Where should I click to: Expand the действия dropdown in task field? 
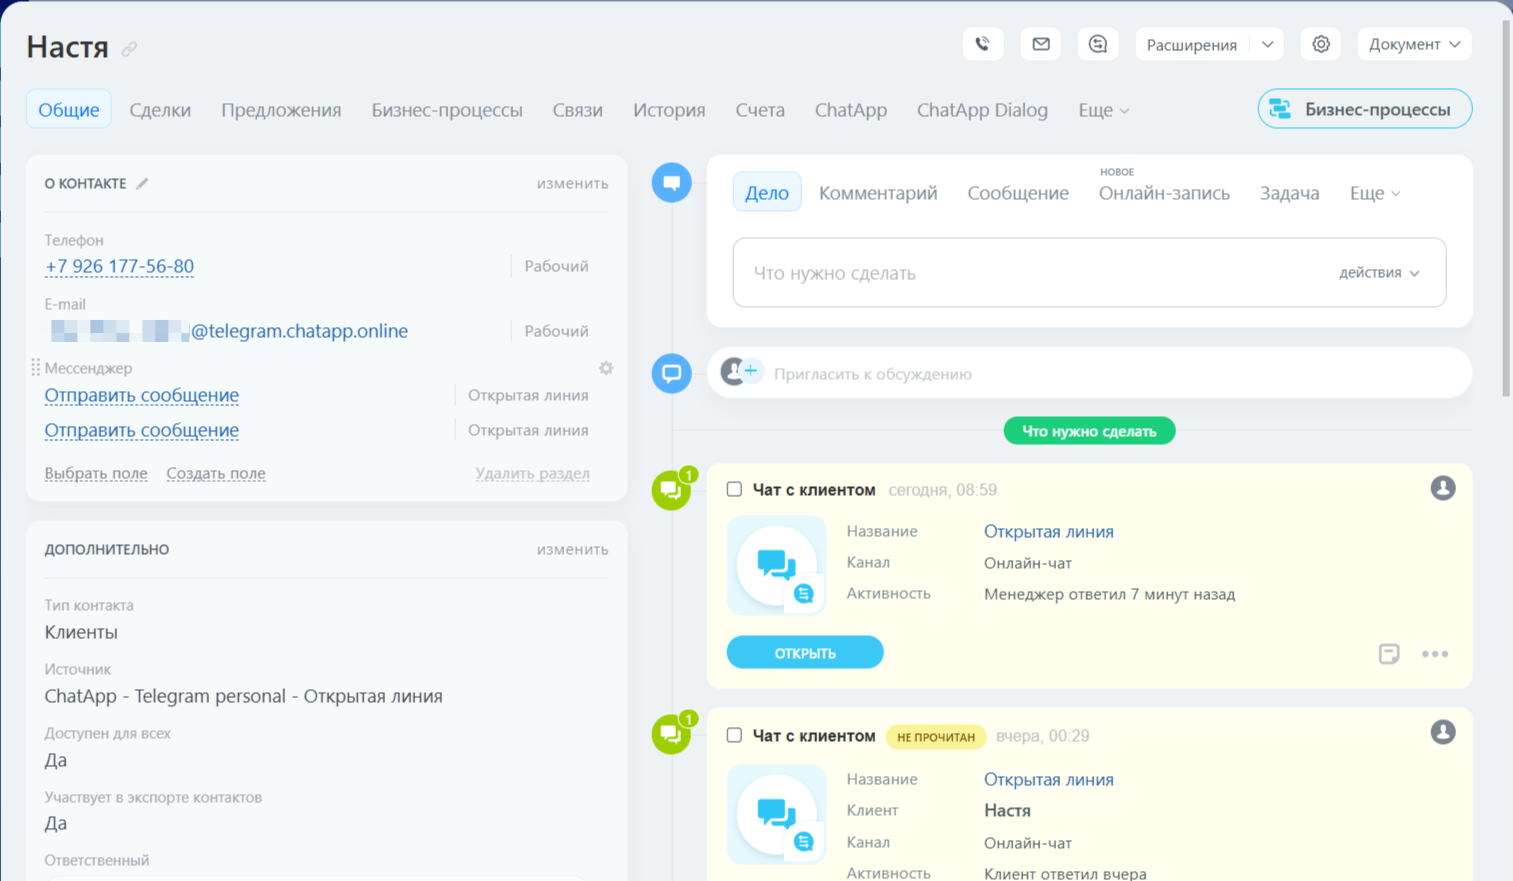(x=1379, y=273)
